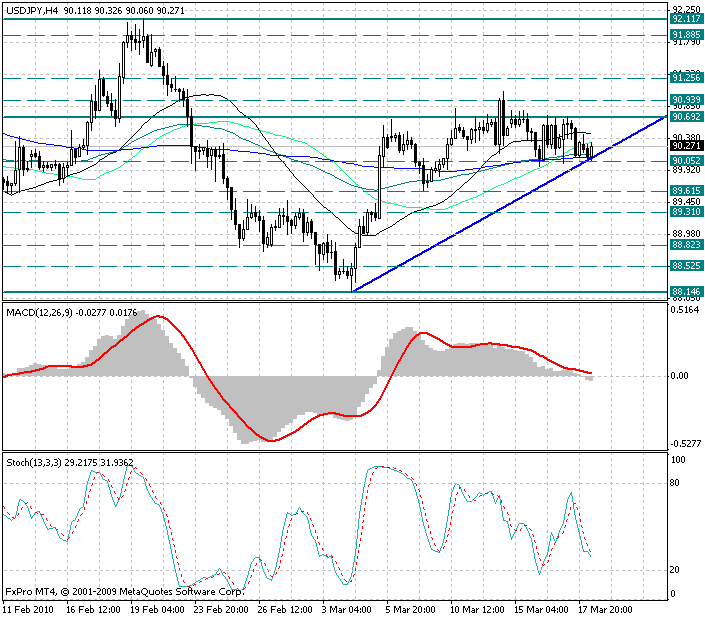Click the 89.920 price scale value
Viewport: 705px width, 617px height.
pyautogui.click(x=686, y=170)
